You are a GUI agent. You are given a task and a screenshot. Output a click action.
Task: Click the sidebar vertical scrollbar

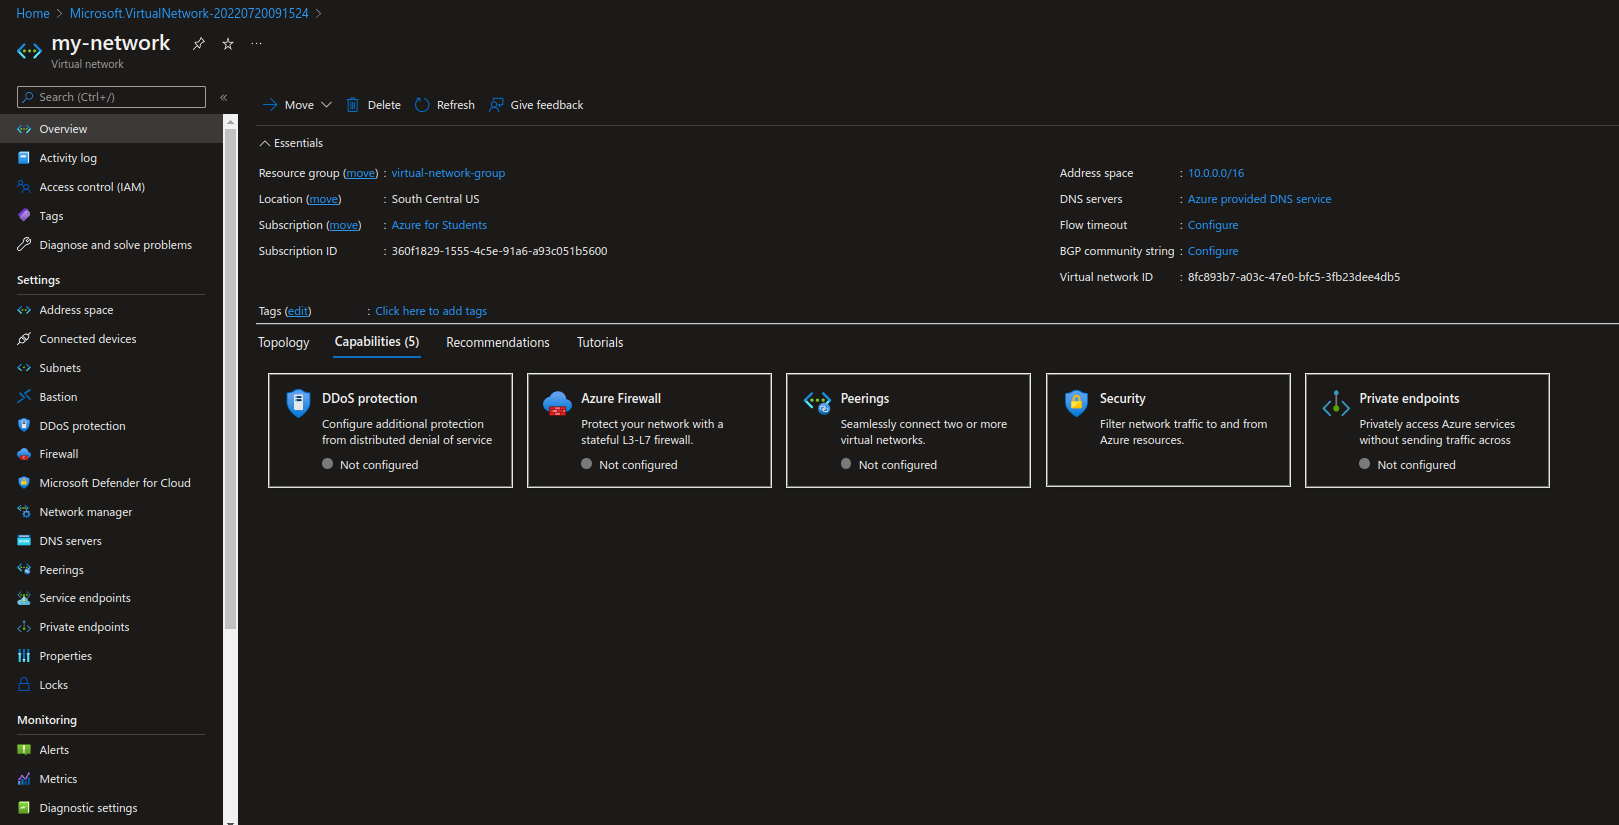pyautogui.click(x=231, y=380)
